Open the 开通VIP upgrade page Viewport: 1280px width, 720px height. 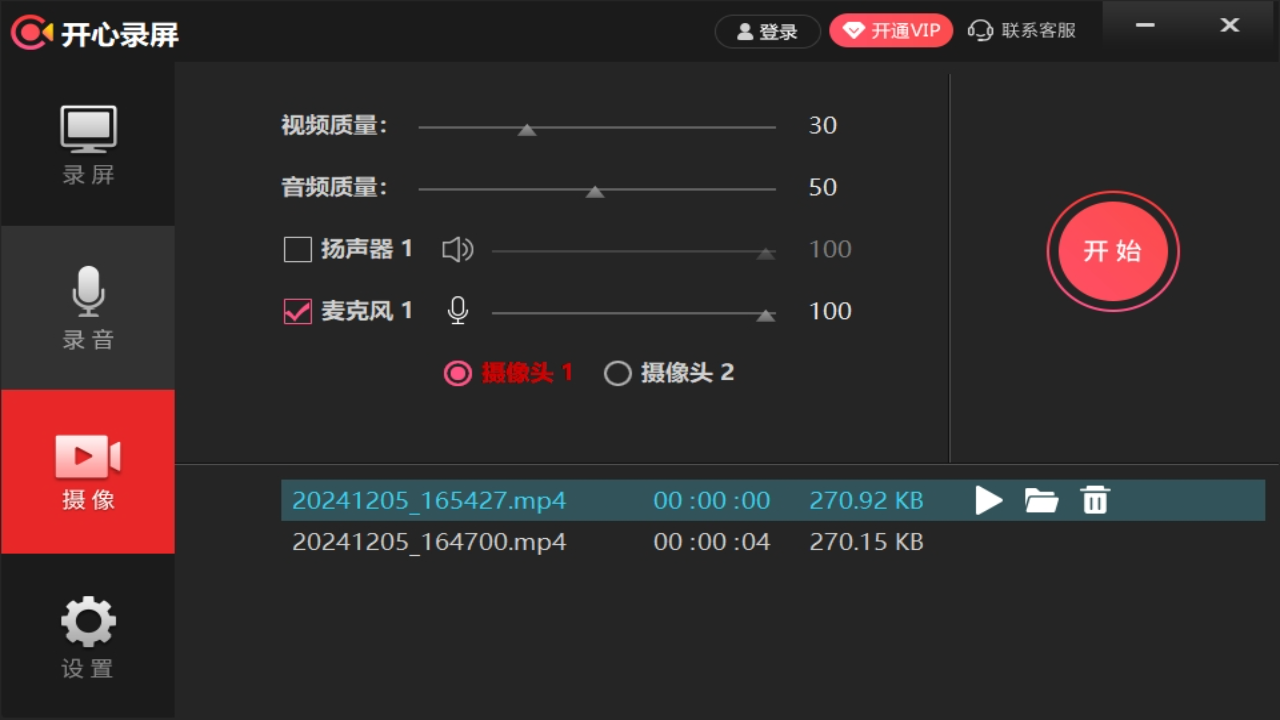pos(890,30)
